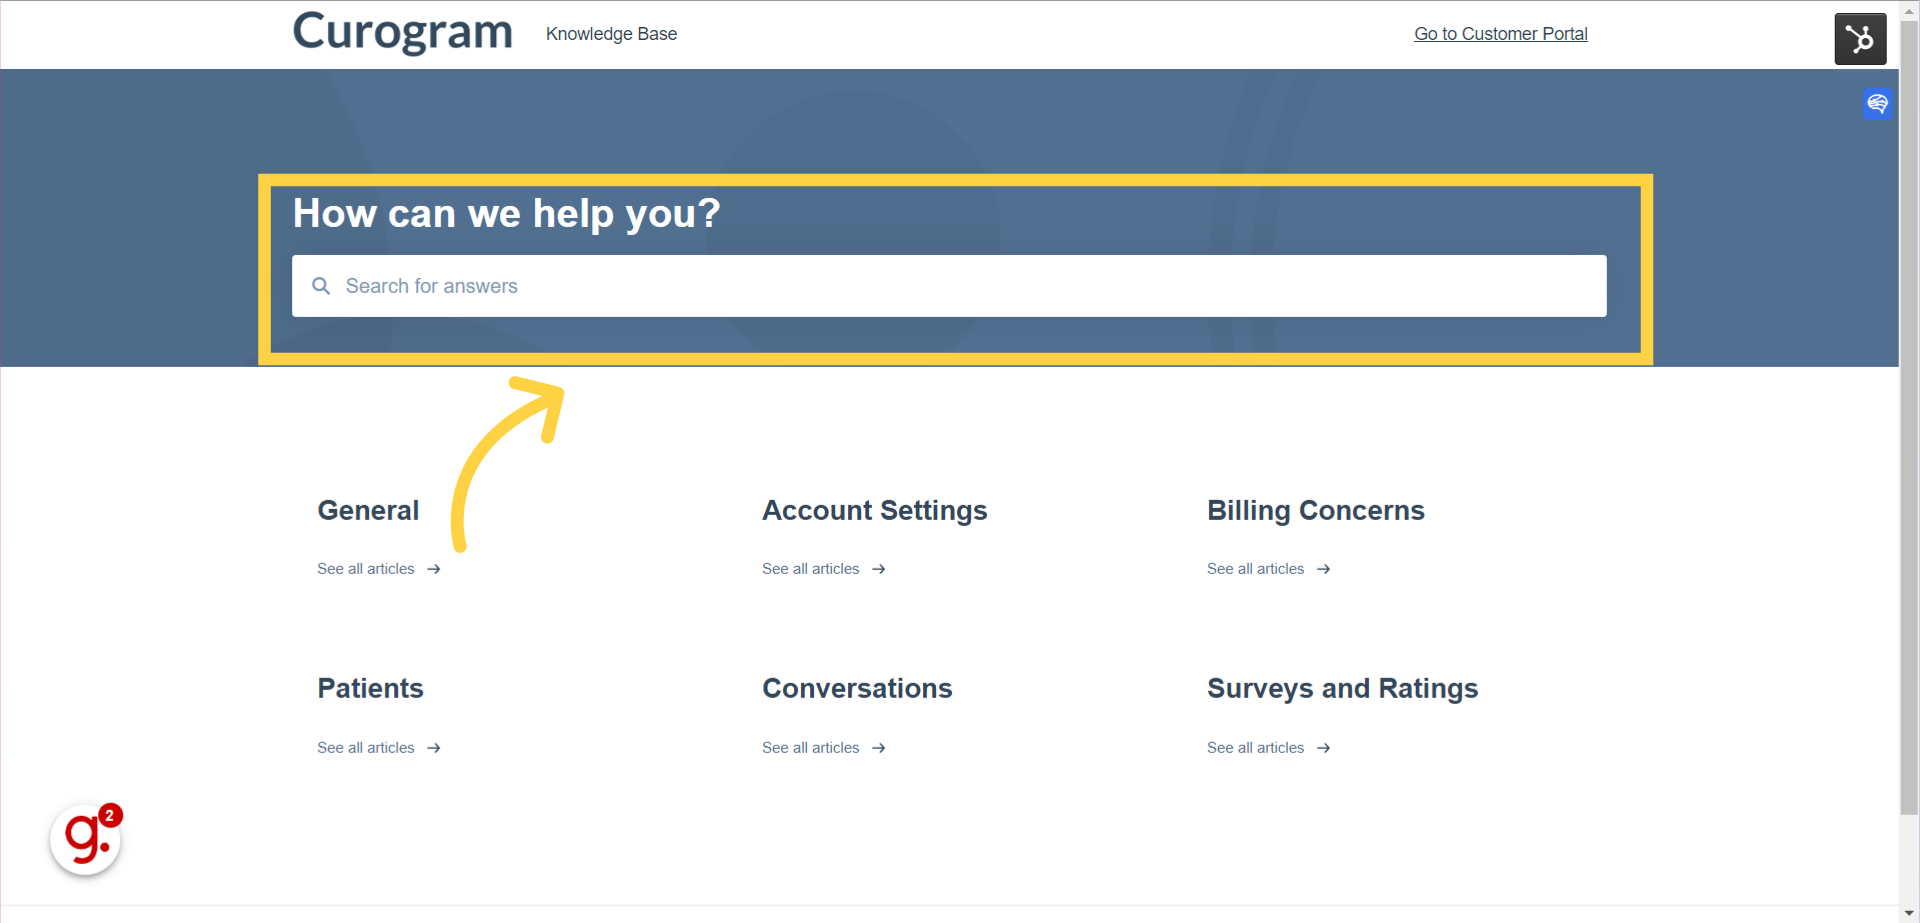
Task: Open the Conversations category heading
Action: tap(857, 689)
